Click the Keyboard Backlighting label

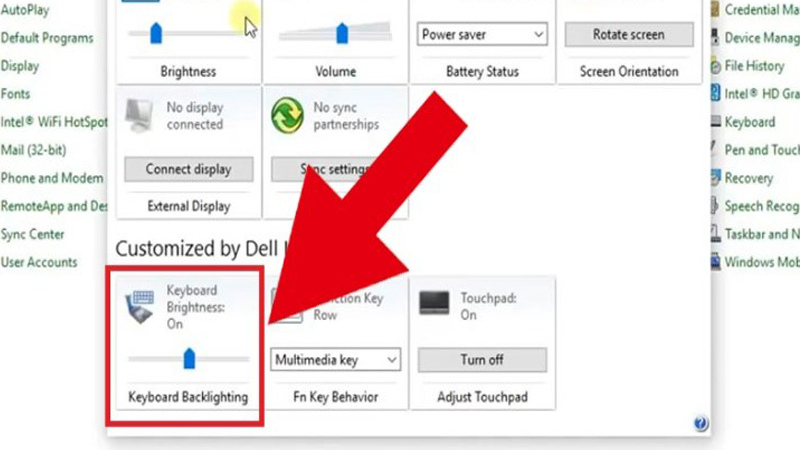[188, 397]
